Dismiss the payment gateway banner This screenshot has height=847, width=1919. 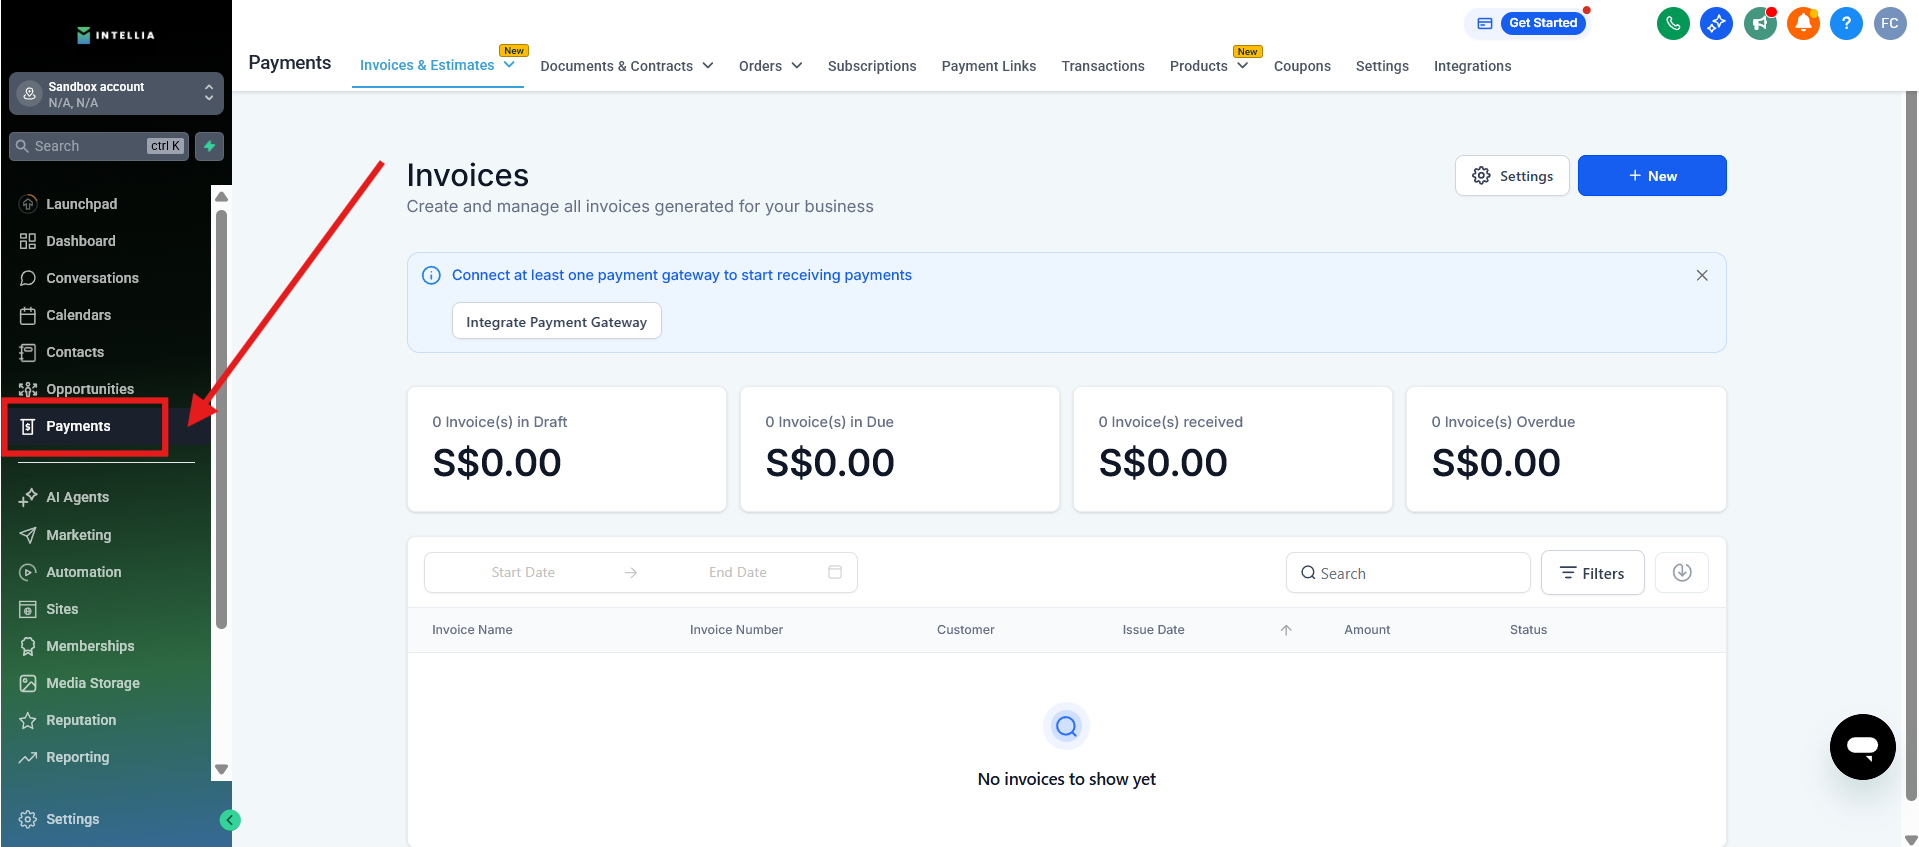1701,275
